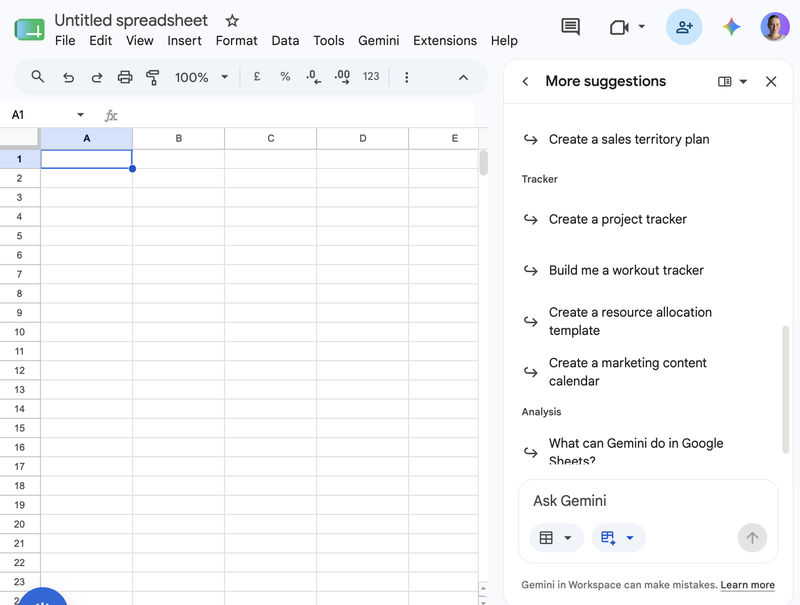Undo the last action
The width and height of the screenshot is (800, 605).
click(68, 77)
